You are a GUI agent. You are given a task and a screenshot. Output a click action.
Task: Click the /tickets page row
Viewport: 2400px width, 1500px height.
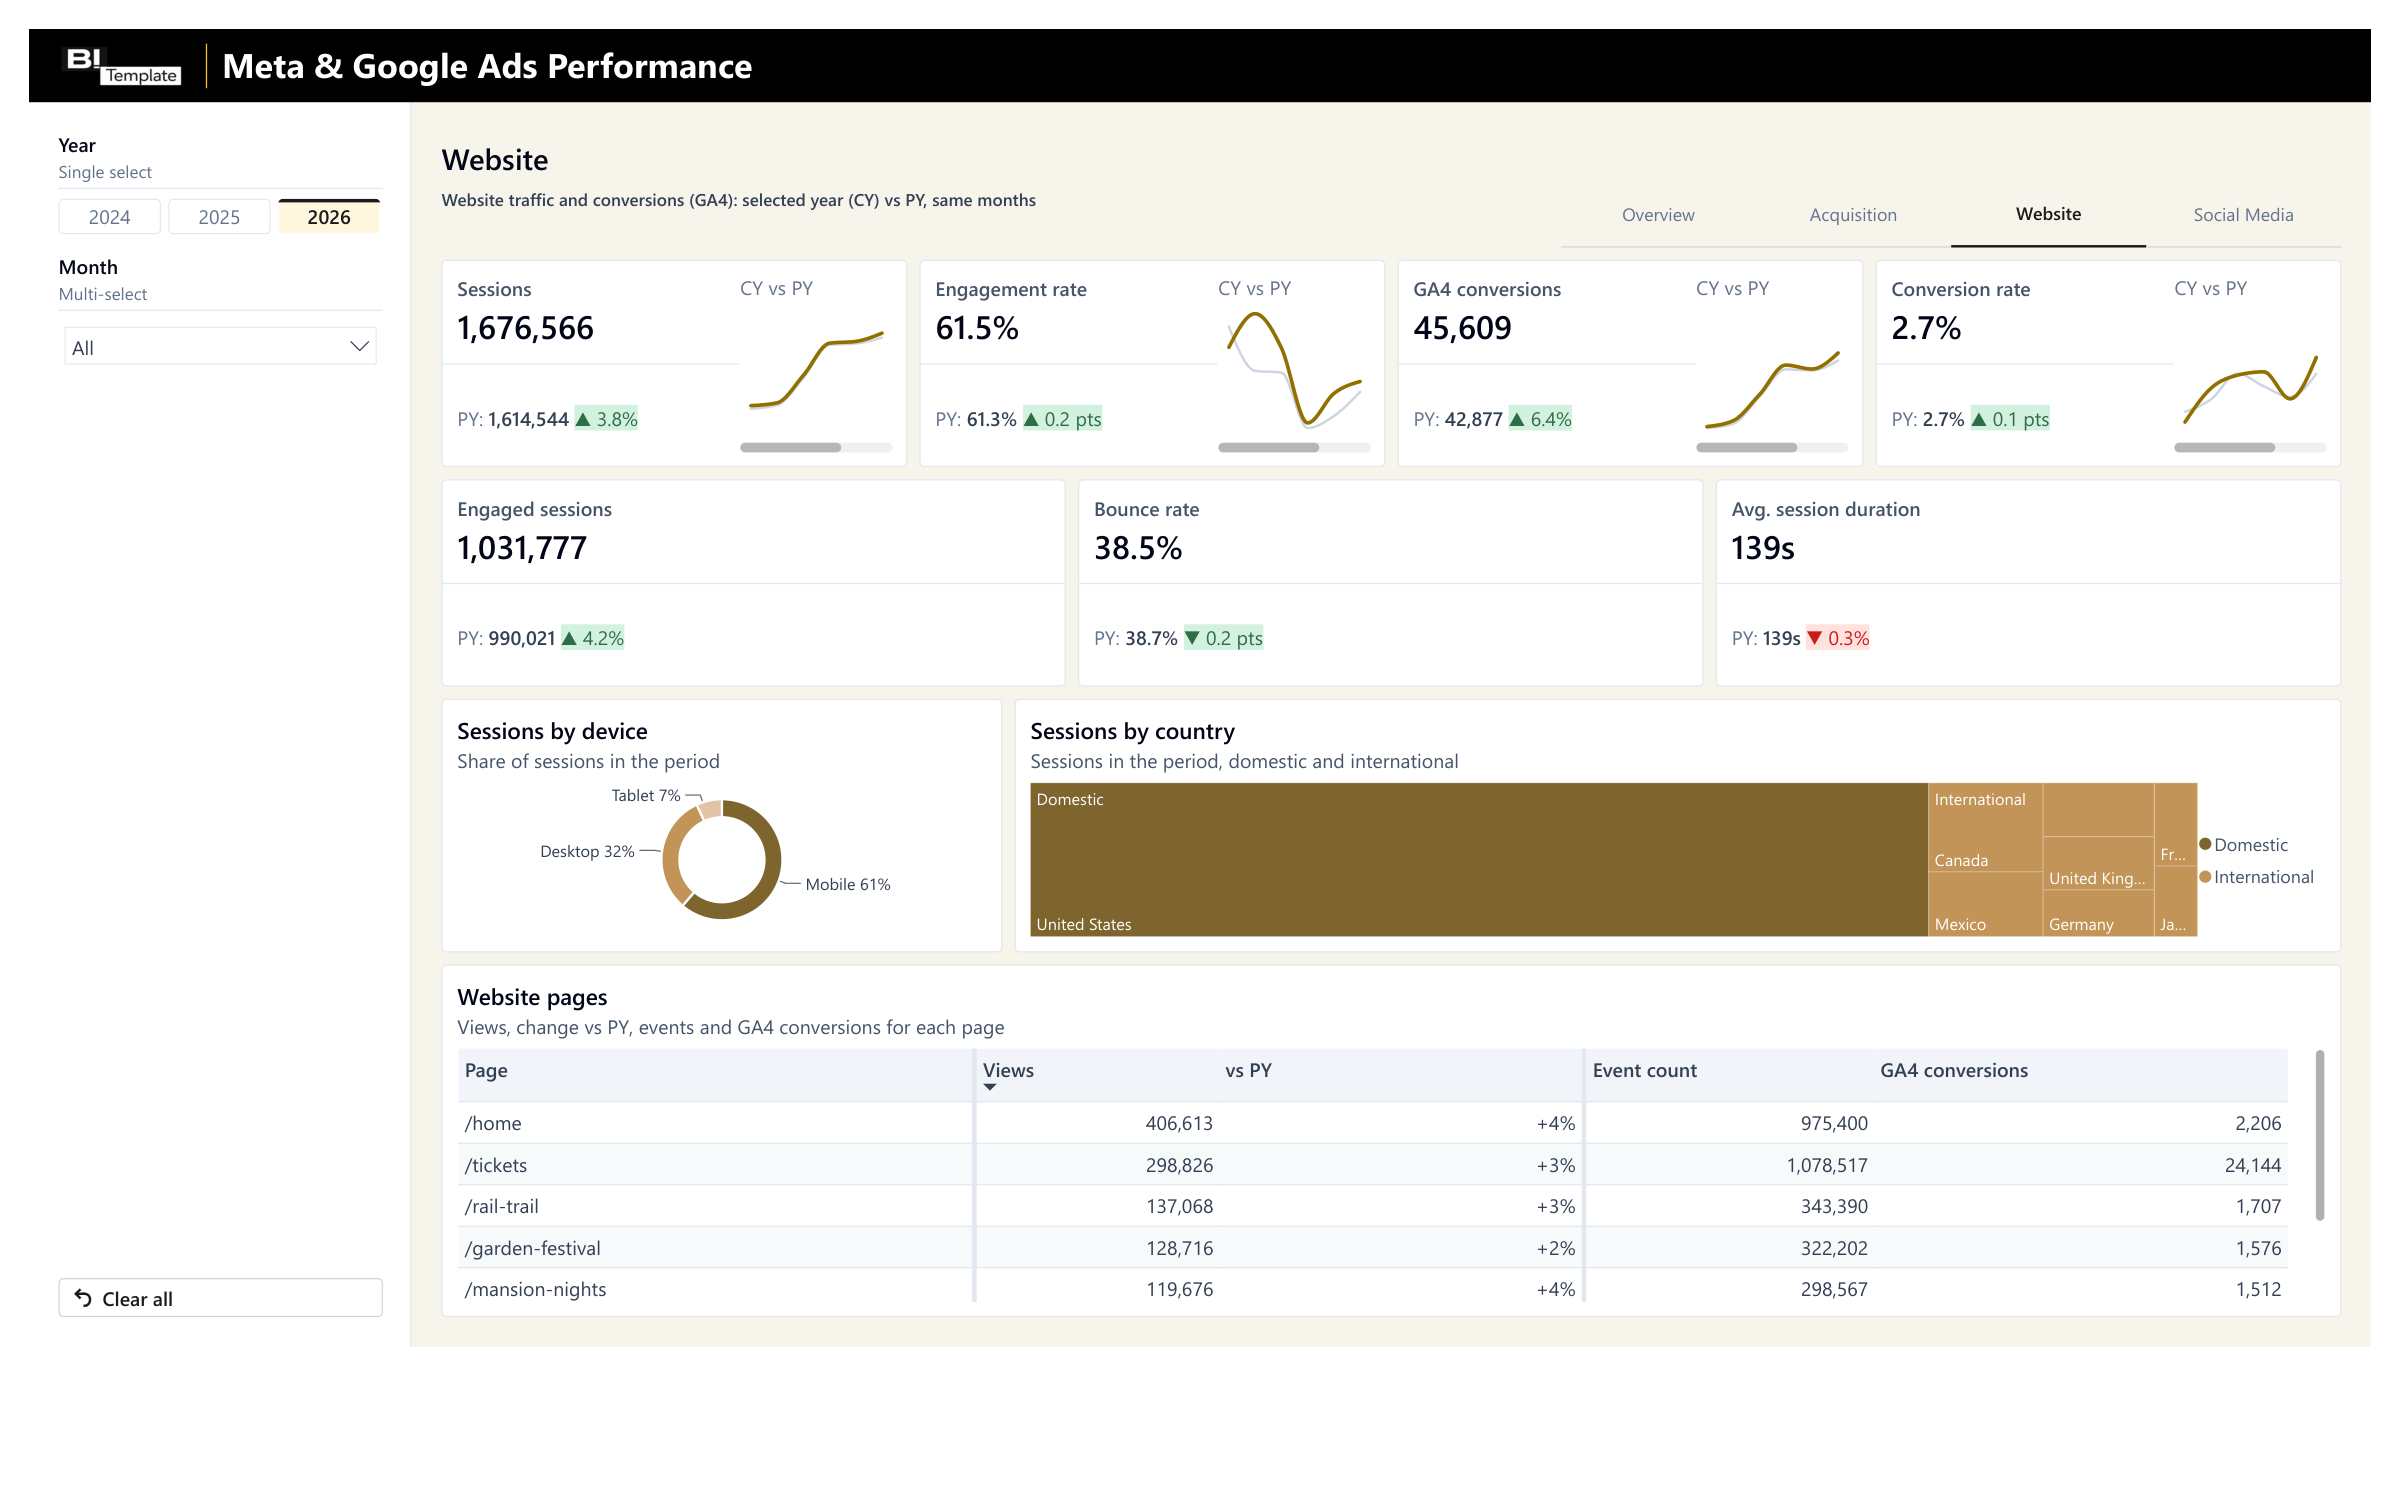[1372, 1165]
